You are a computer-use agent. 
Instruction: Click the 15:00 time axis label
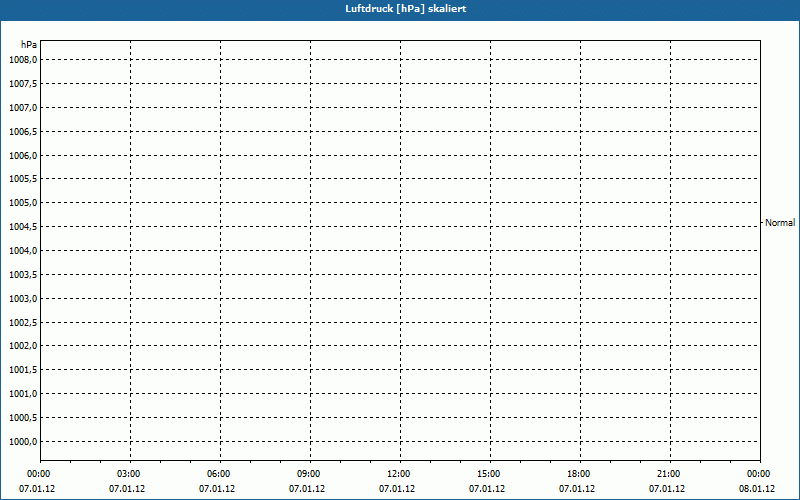coord(489,474)
